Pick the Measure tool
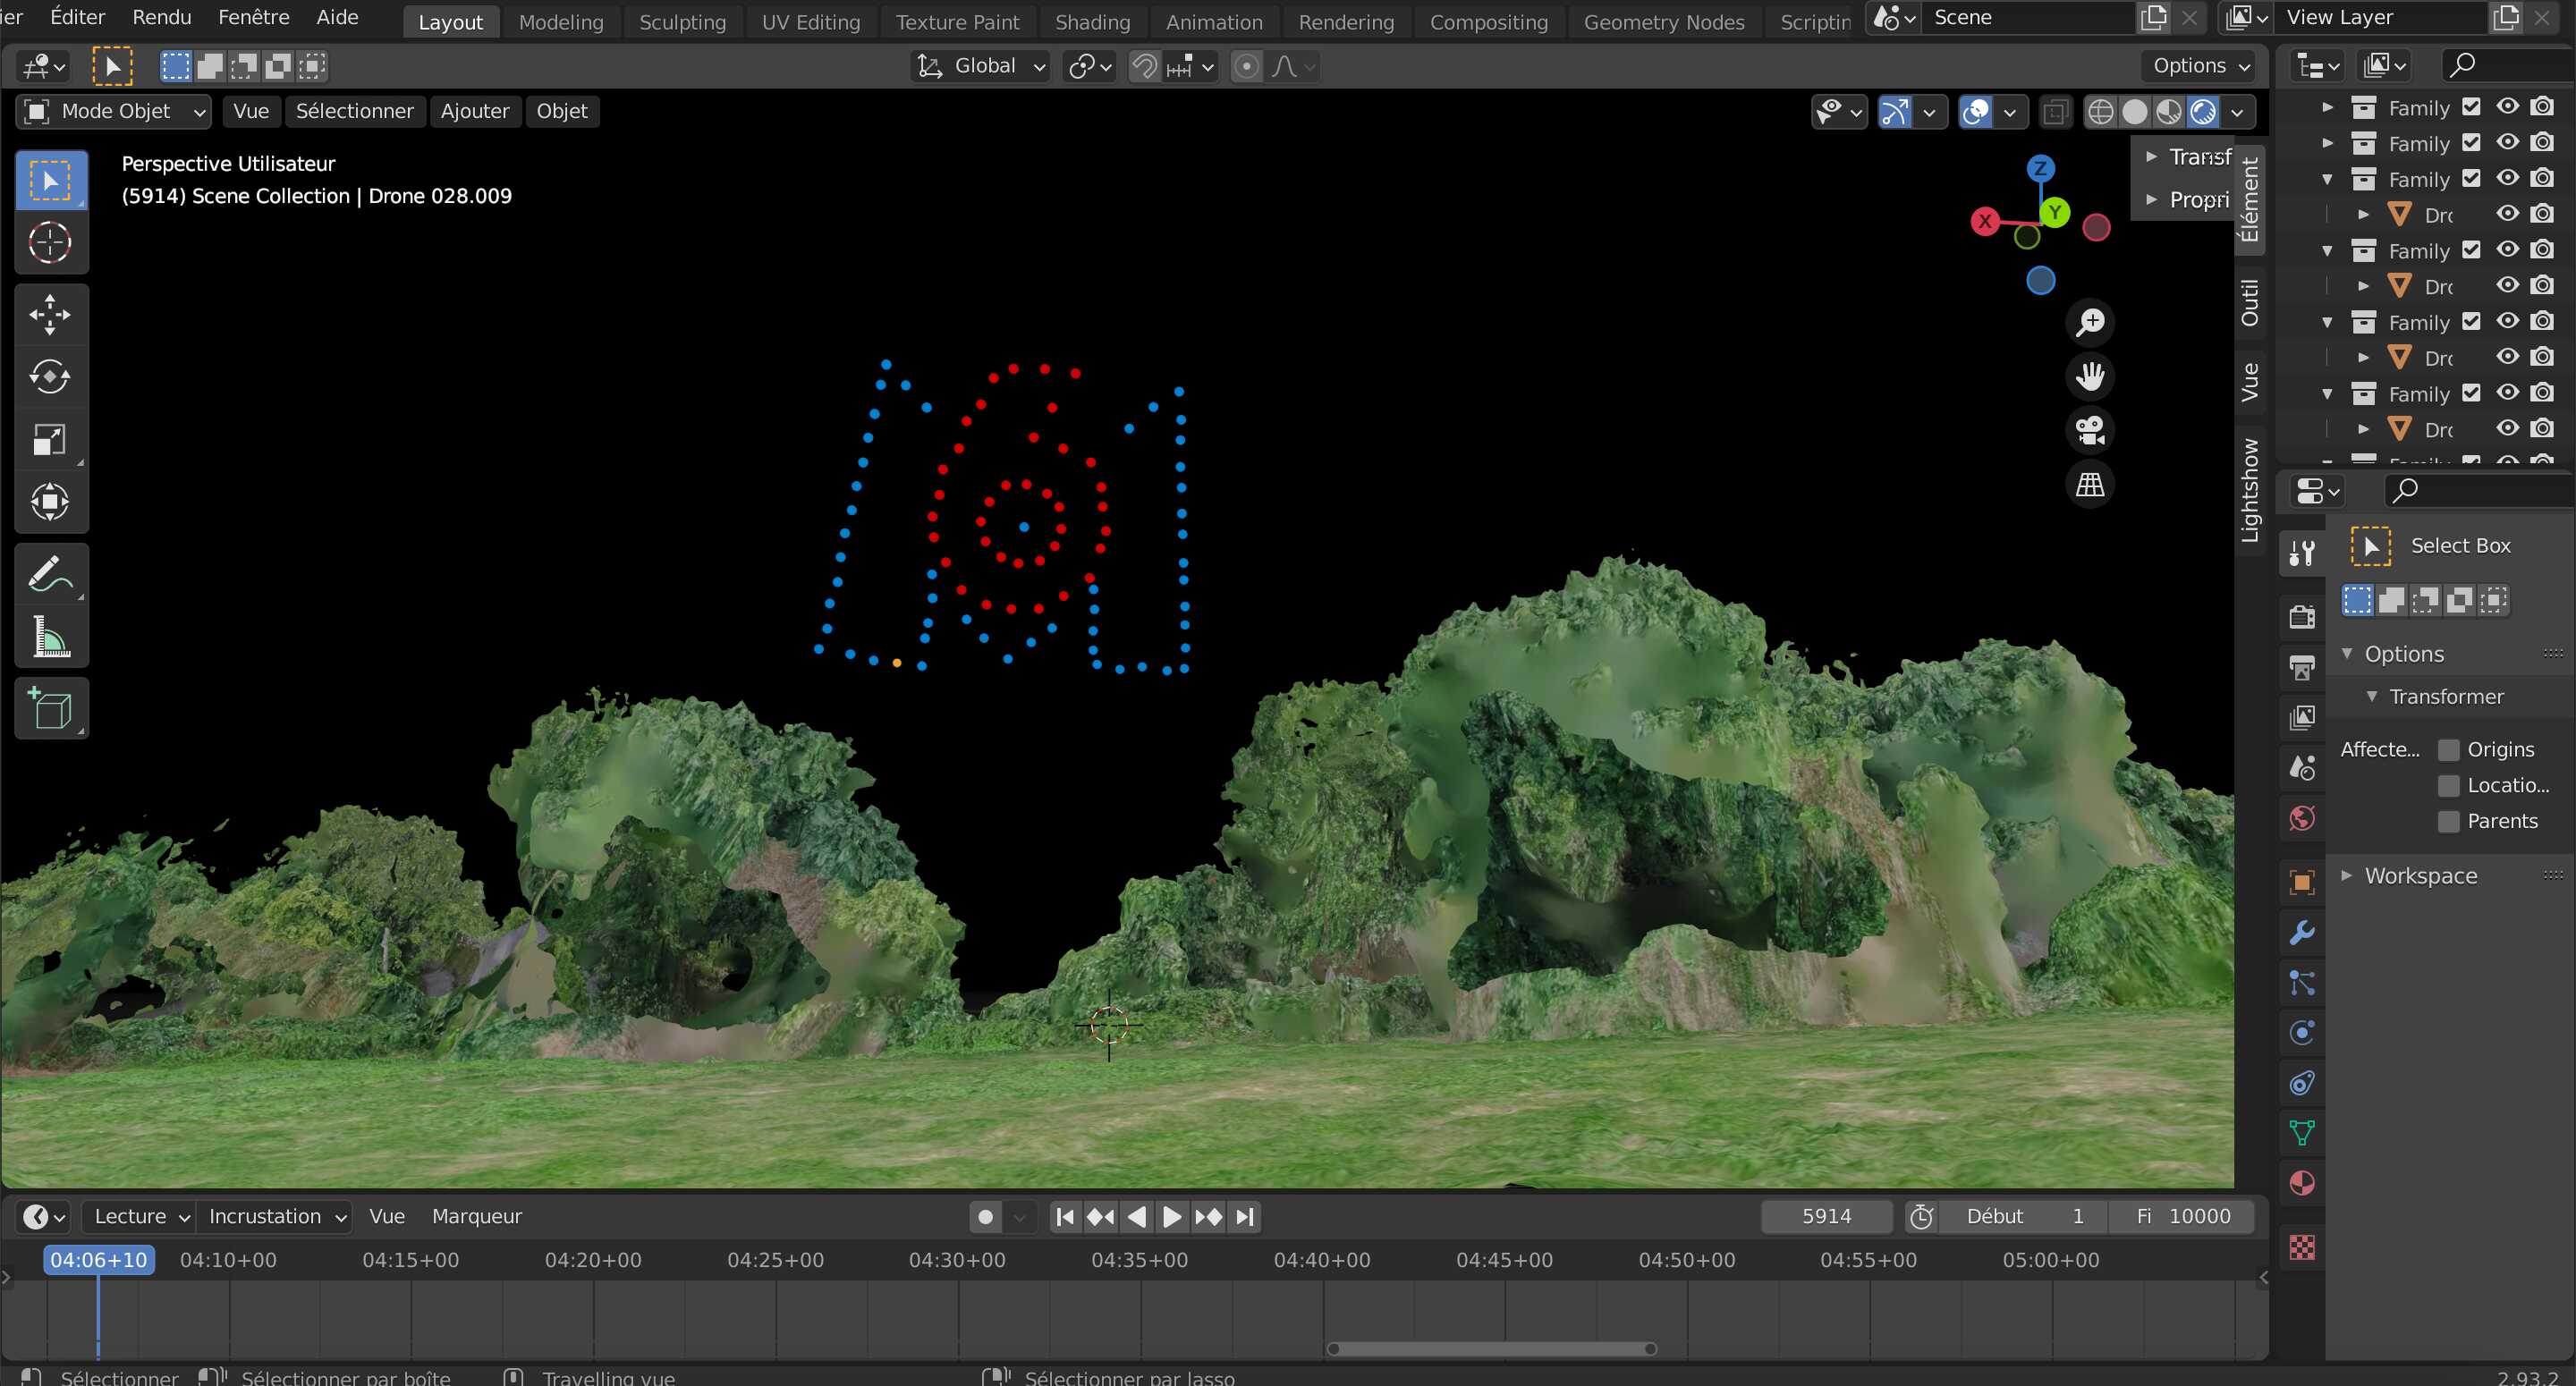This screenshot has width=2576, height=1386. click(x=50, y=637)
